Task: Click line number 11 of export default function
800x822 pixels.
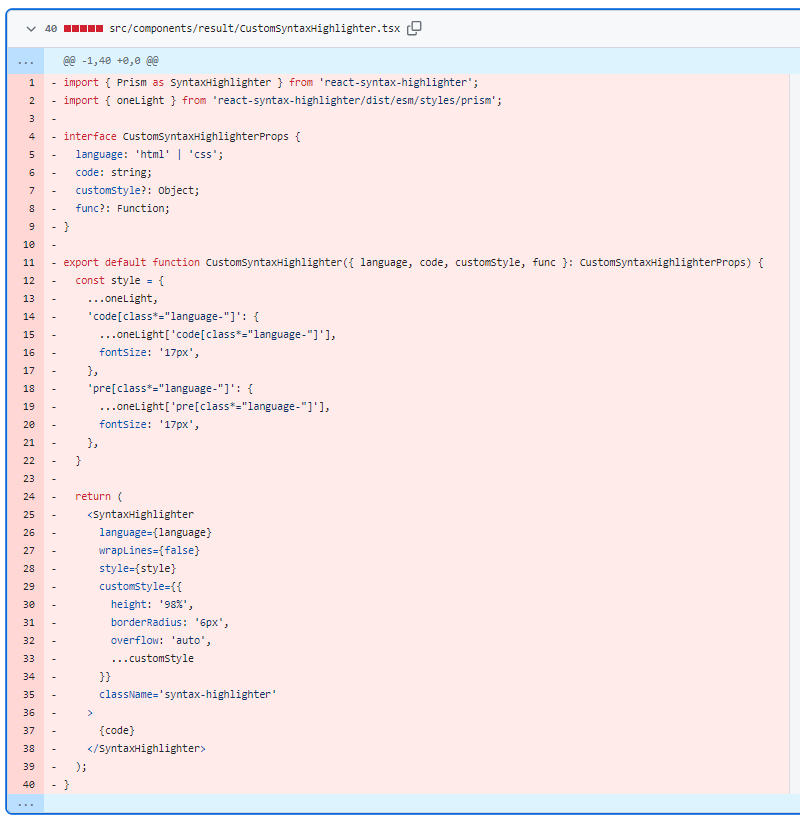Action: pyautogui.click(x=29, y=262)
